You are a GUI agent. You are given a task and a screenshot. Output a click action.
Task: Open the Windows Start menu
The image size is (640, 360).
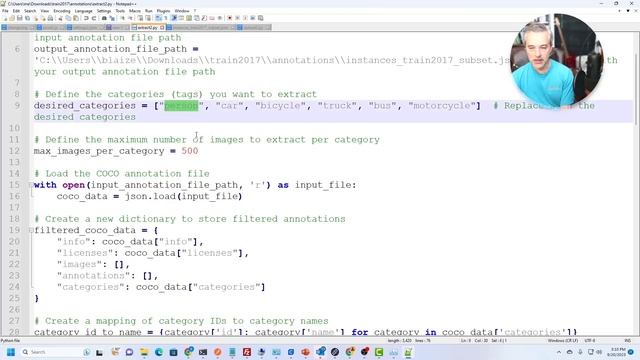coord(11,352)
